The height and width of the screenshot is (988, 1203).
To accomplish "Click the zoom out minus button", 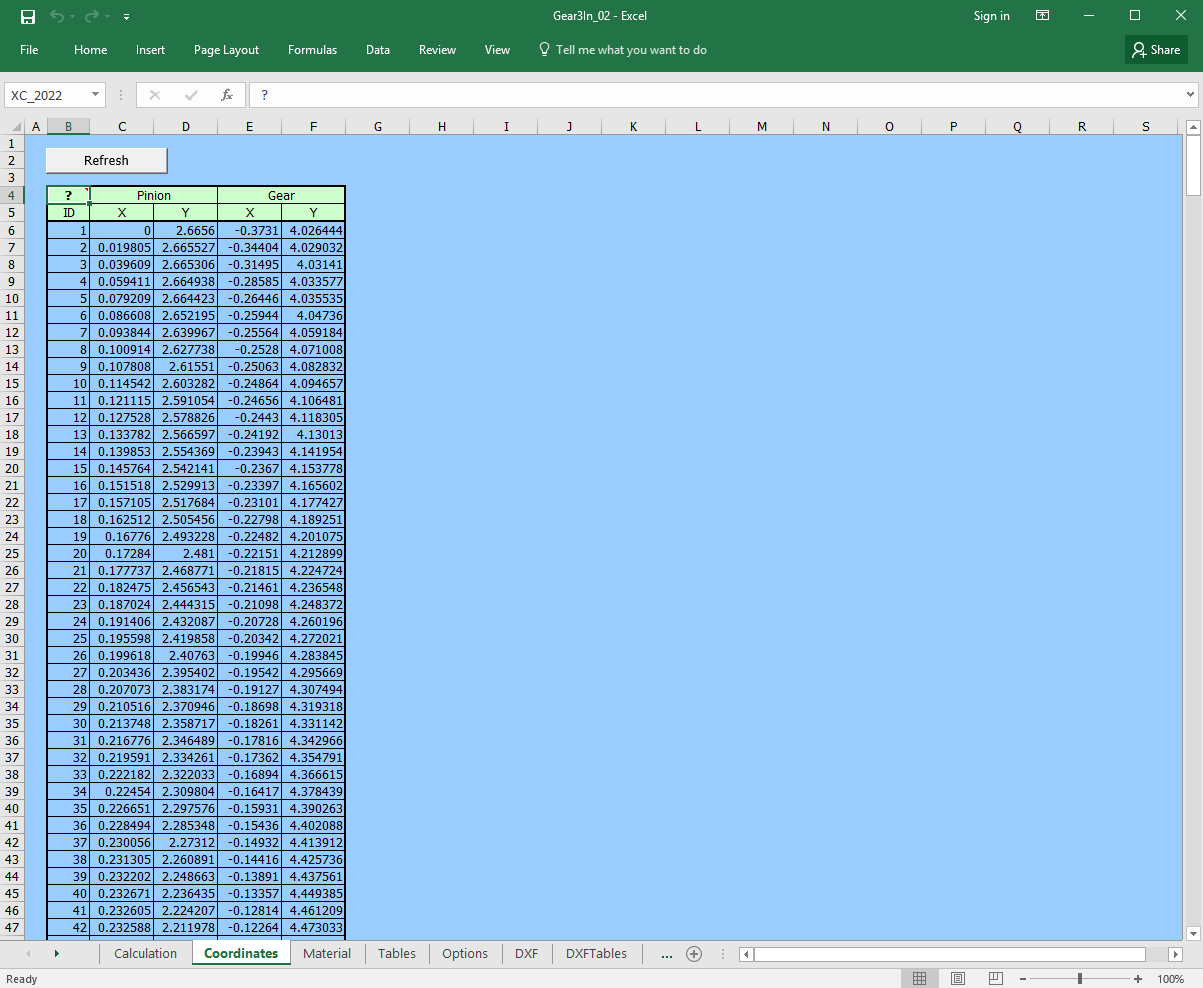I will tap(1023, 978).
